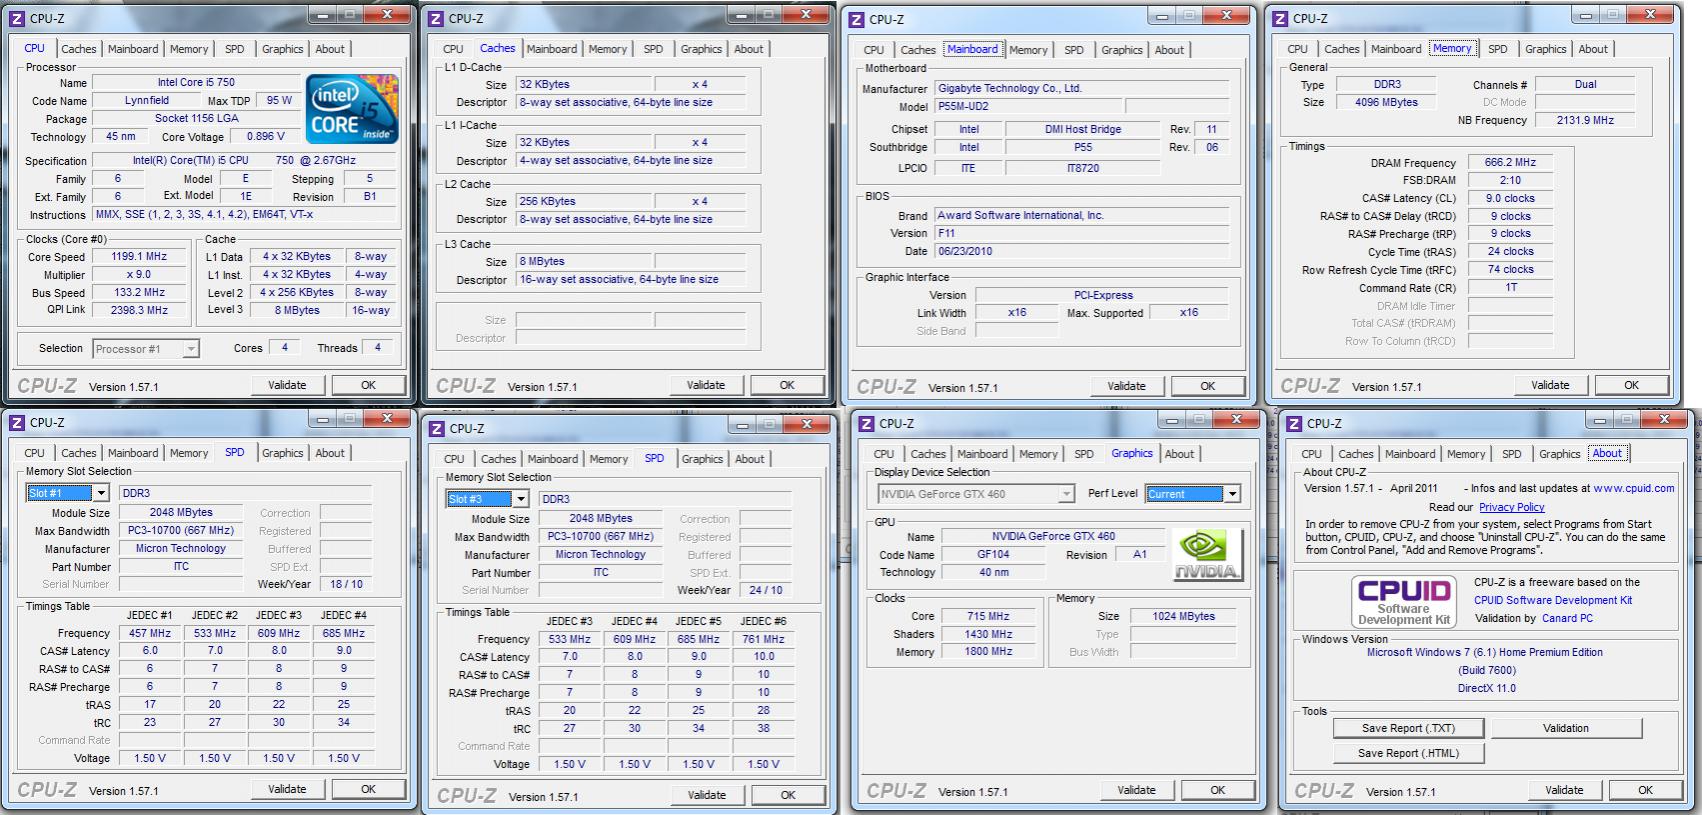Image resolution: width=1702 pixels, height=815 pixels.
Task: Click Save Report (.HTML) button
Action: coord(1408,753)
